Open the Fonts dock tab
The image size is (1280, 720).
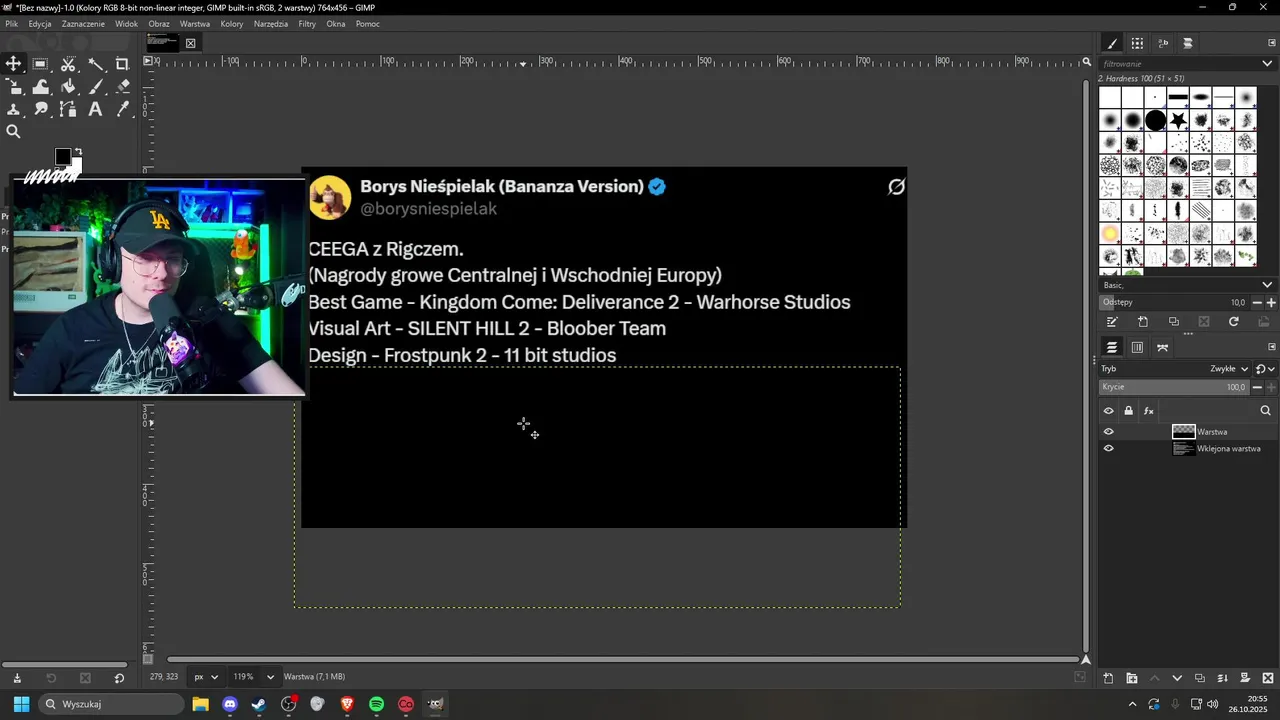point(1163,43)
